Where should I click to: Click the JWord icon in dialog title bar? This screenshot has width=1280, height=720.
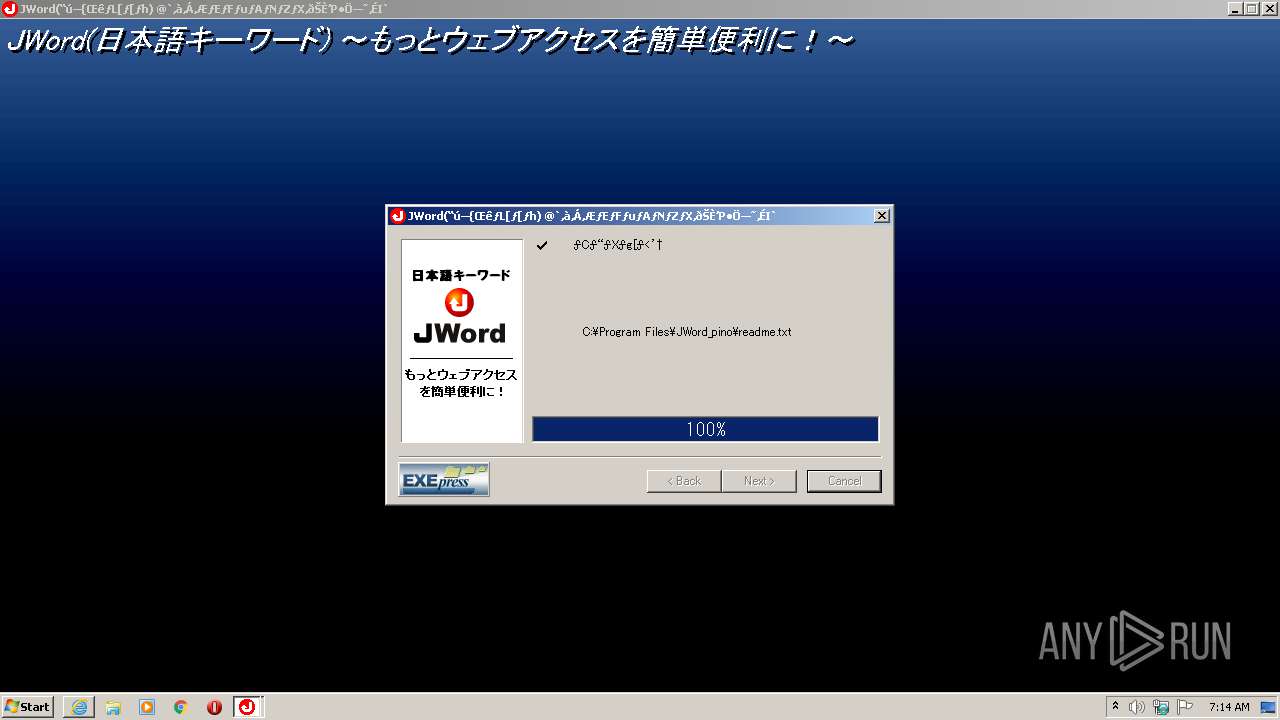(398, 216)
